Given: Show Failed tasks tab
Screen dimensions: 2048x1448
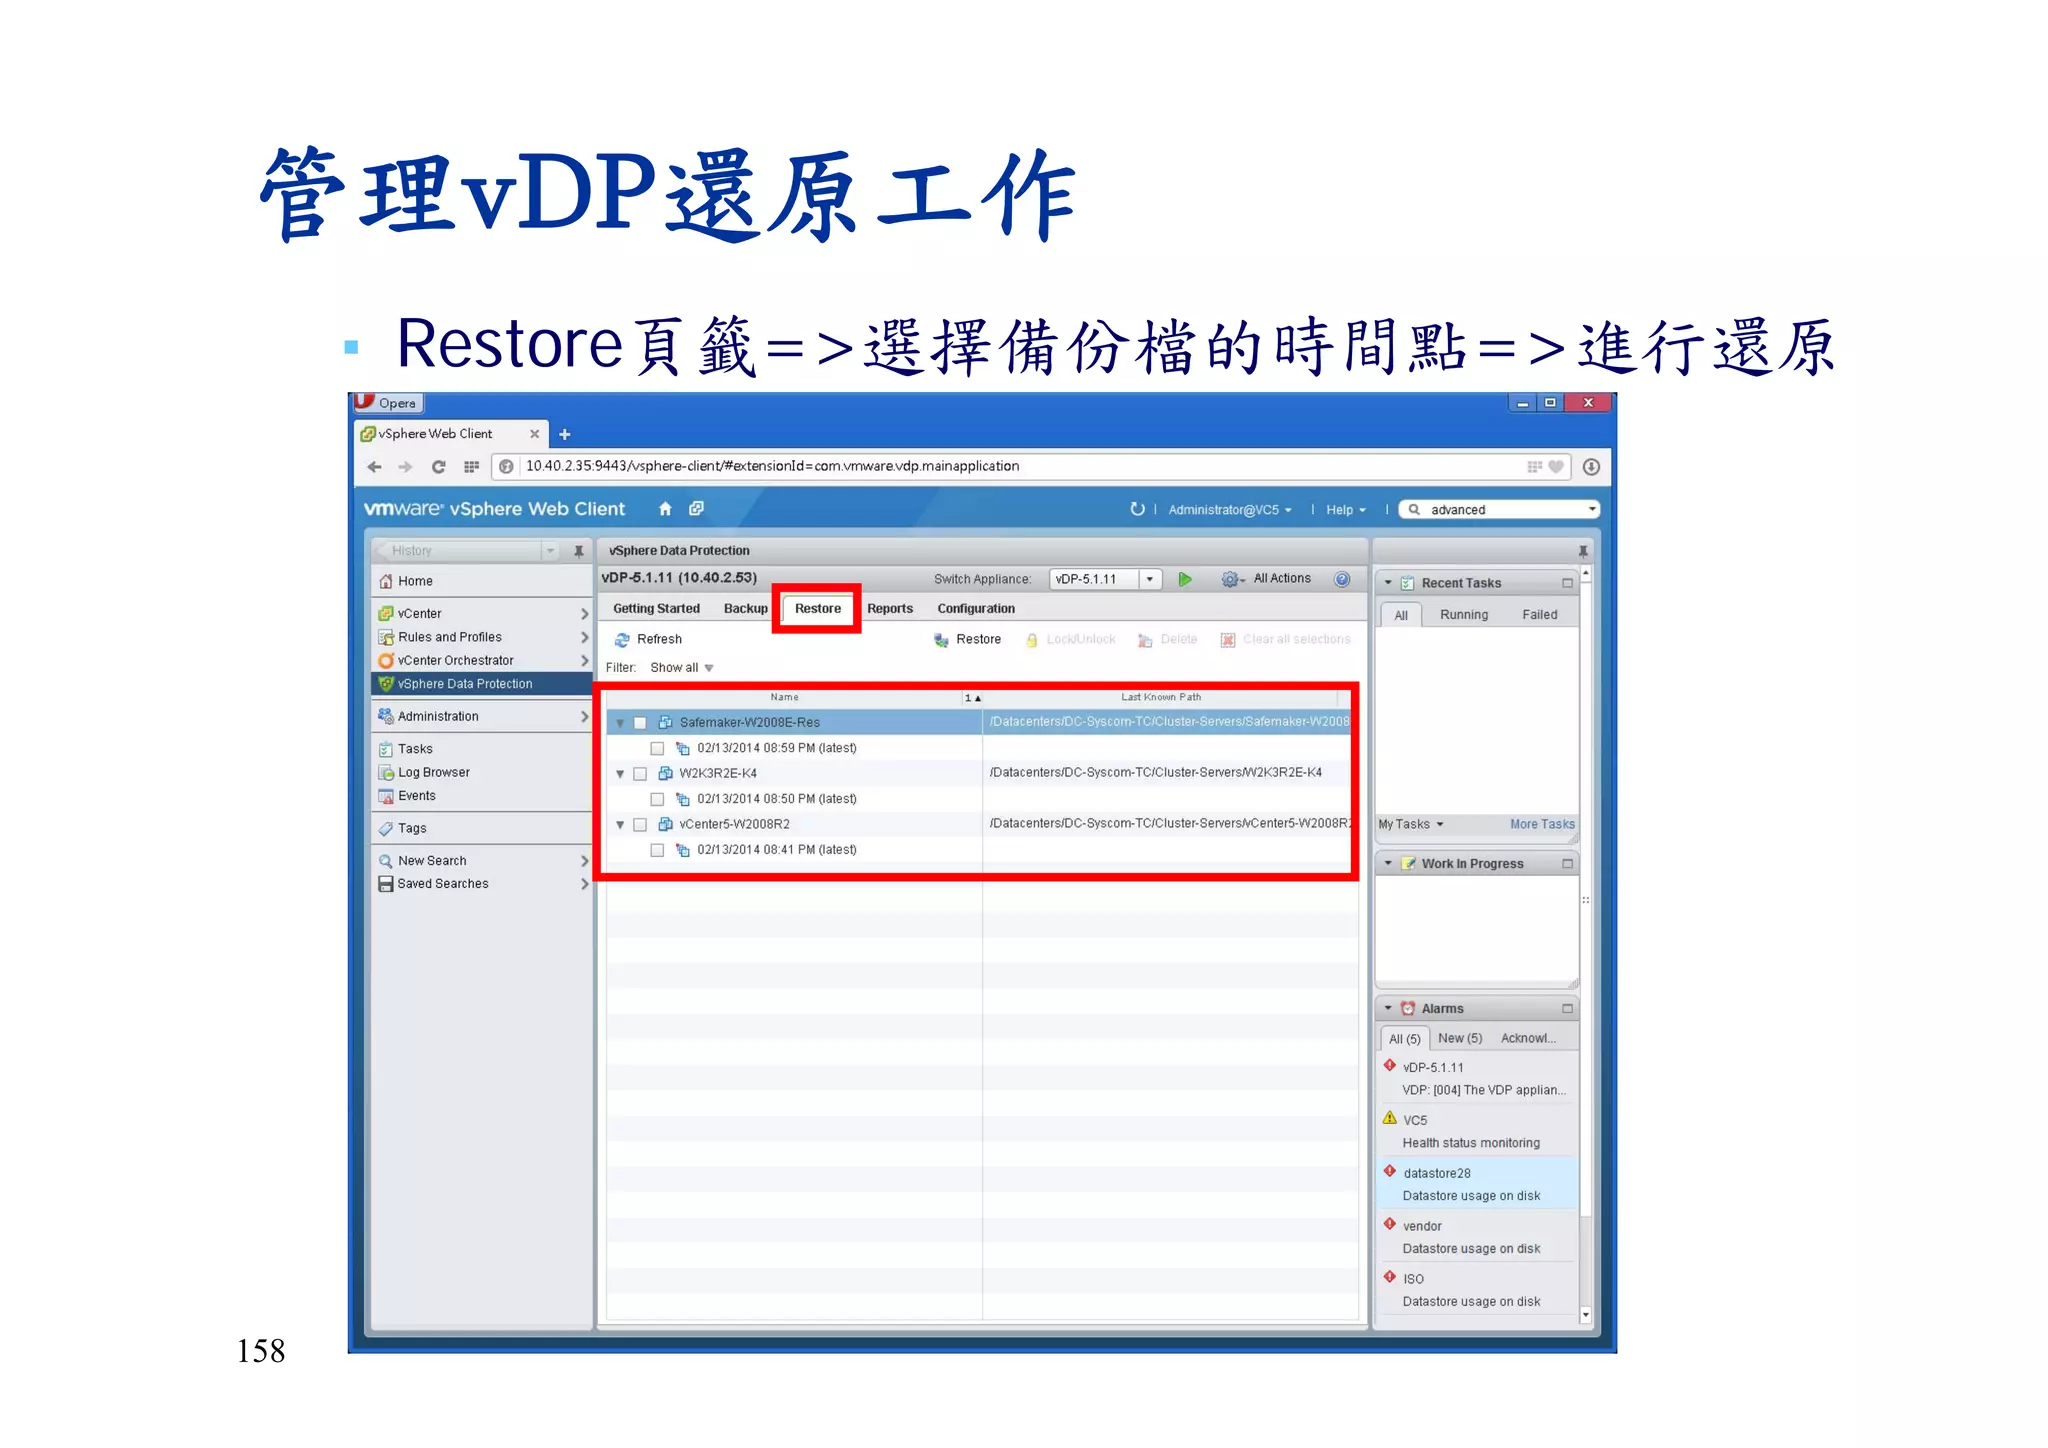Looking at the screenshot, I should tap(1540, 615).
